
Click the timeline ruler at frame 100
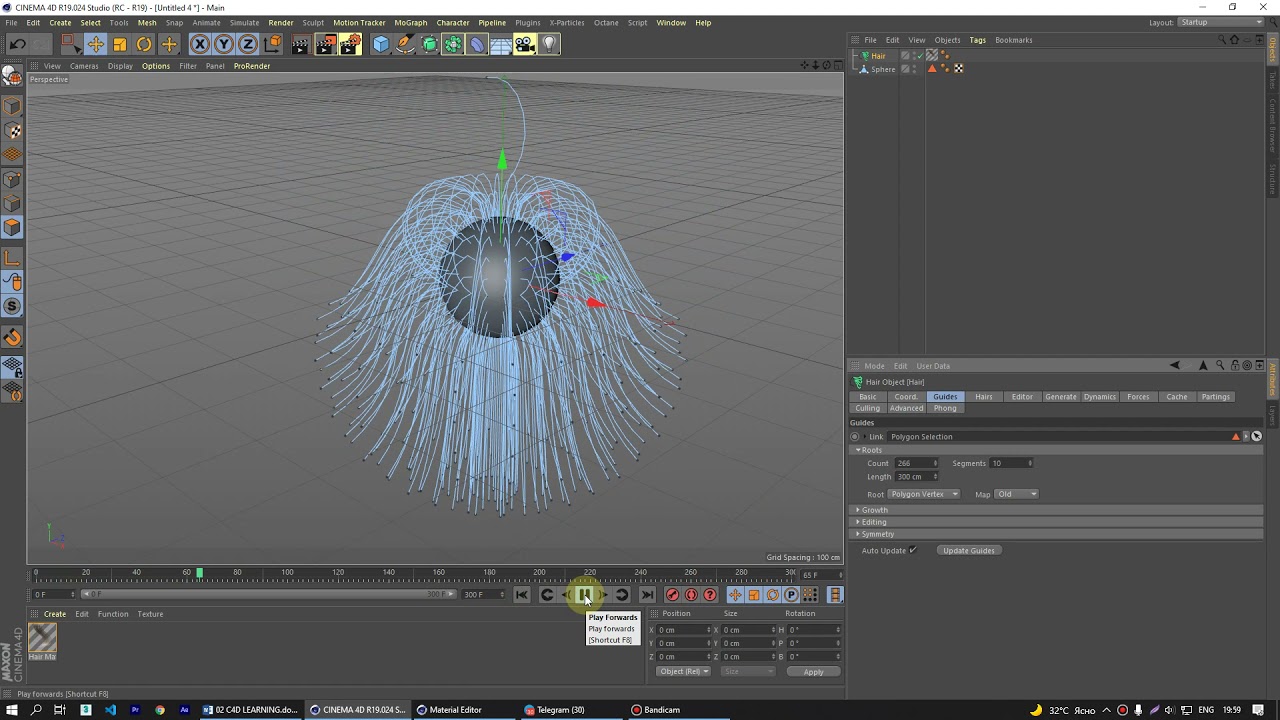287,574
